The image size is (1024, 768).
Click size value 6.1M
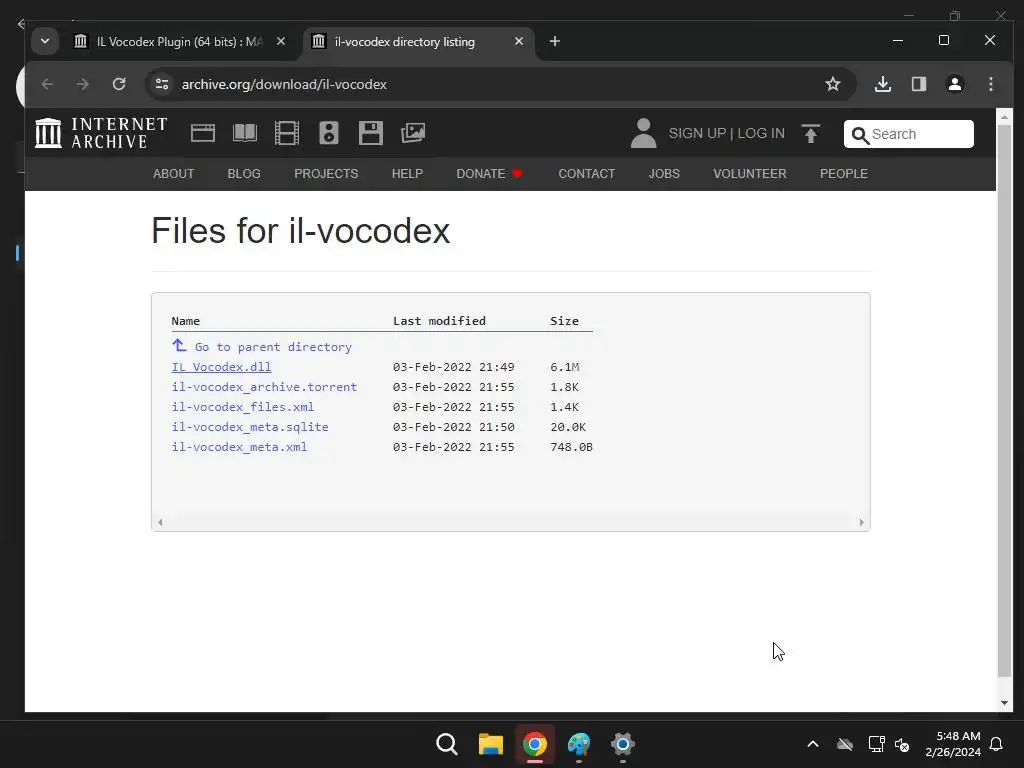565,367
